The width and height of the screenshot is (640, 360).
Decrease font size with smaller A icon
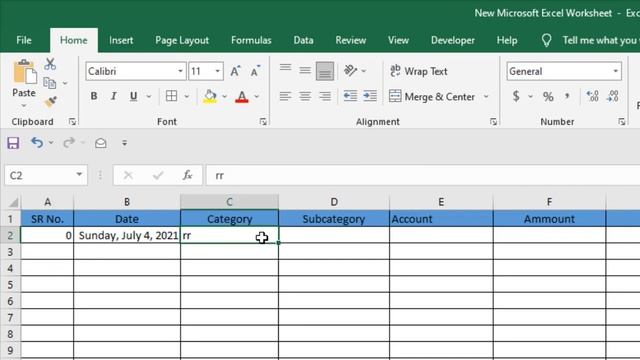pos(256,71)
